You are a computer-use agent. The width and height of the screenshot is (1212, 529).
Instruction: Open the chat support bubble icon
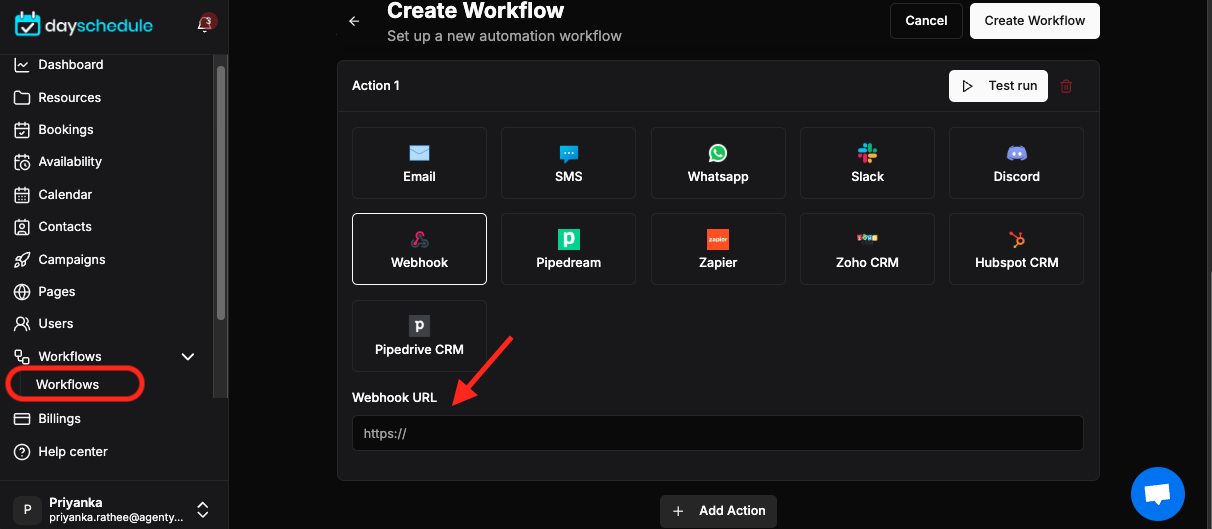[1158, 493]
